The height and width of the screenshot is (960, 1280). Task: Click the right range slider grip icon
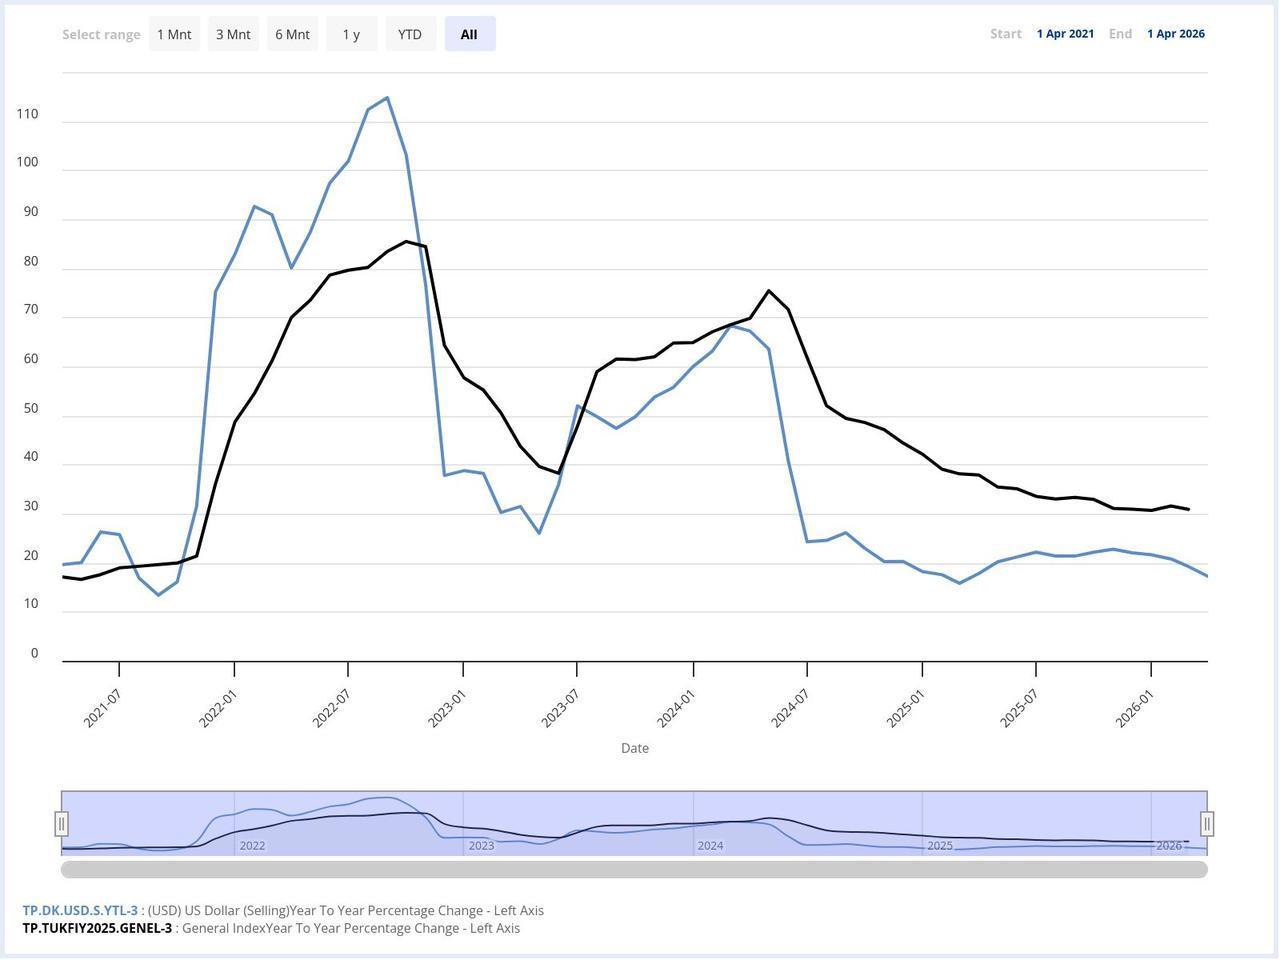tap(1207, 823)
